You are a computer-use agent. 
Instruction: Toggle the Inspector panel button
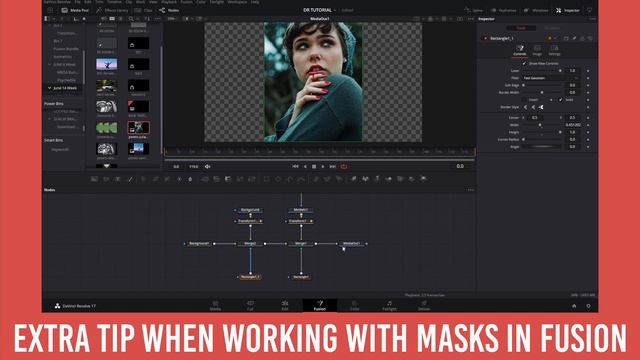pos(567,10)
